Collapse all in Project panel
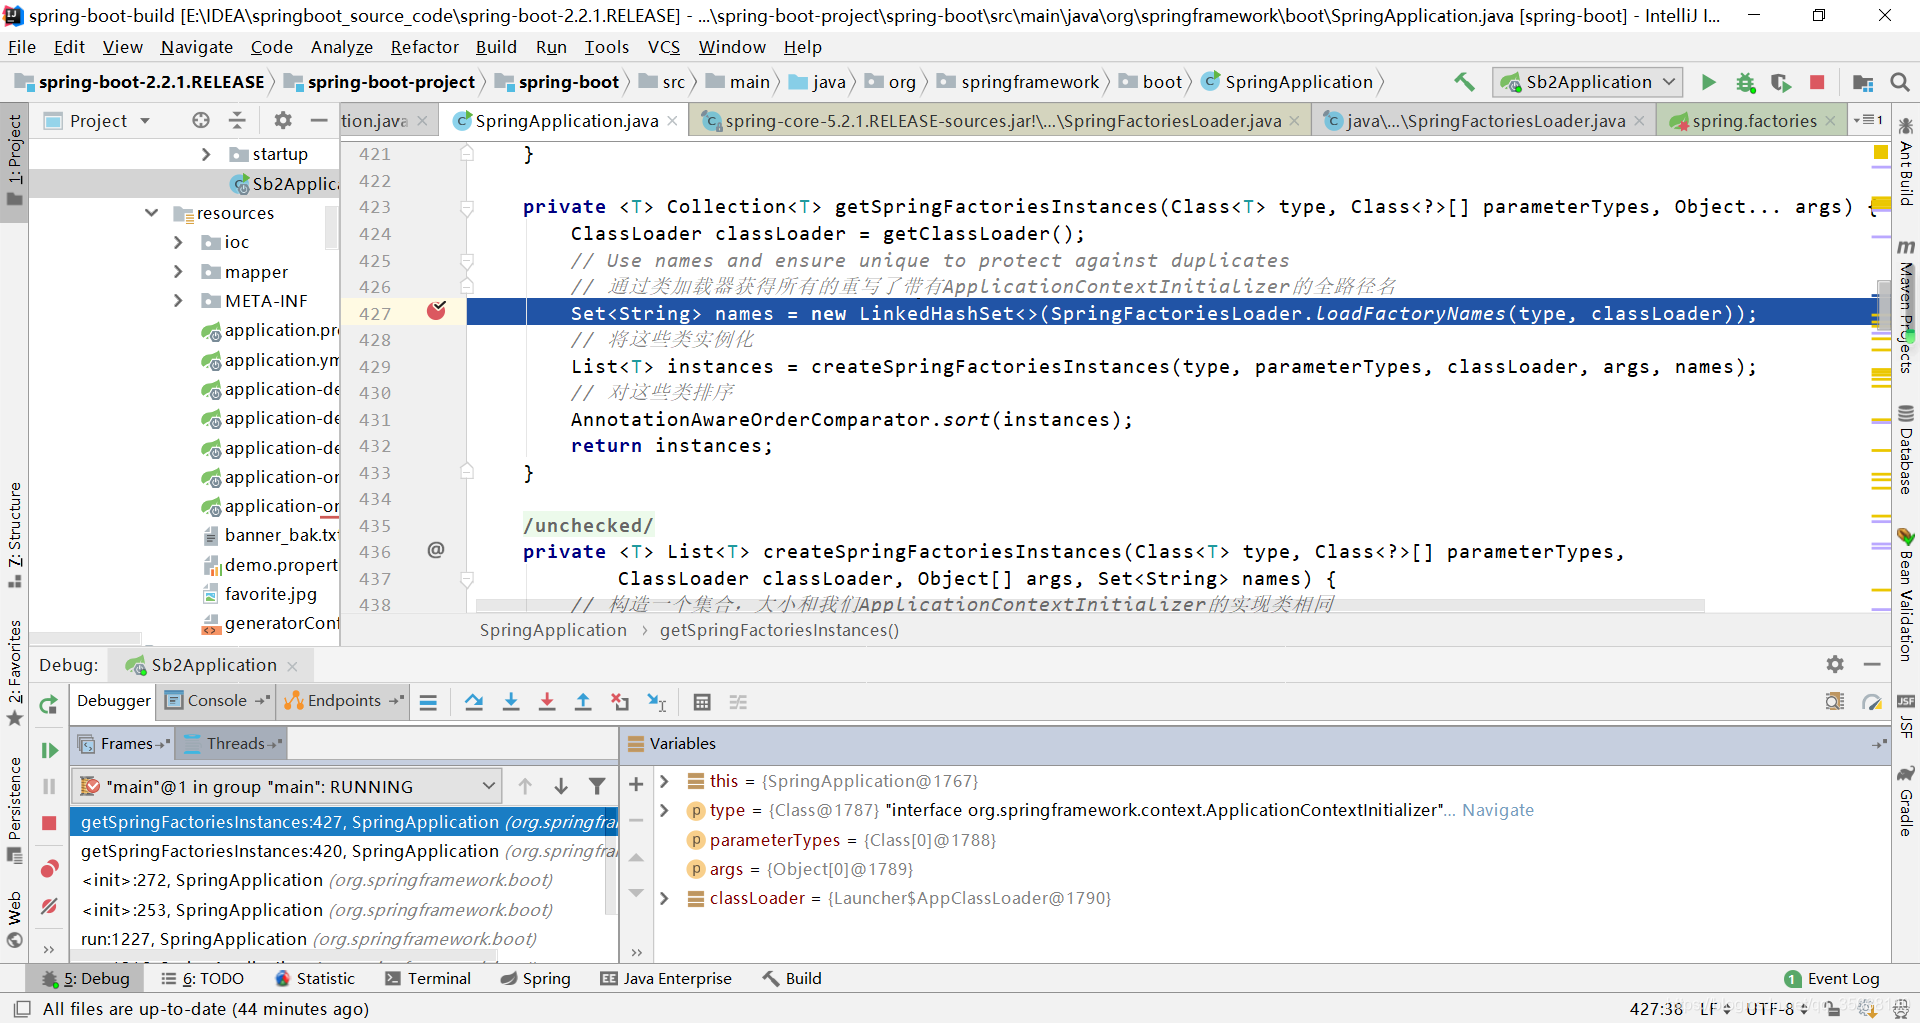 (237, 120)
